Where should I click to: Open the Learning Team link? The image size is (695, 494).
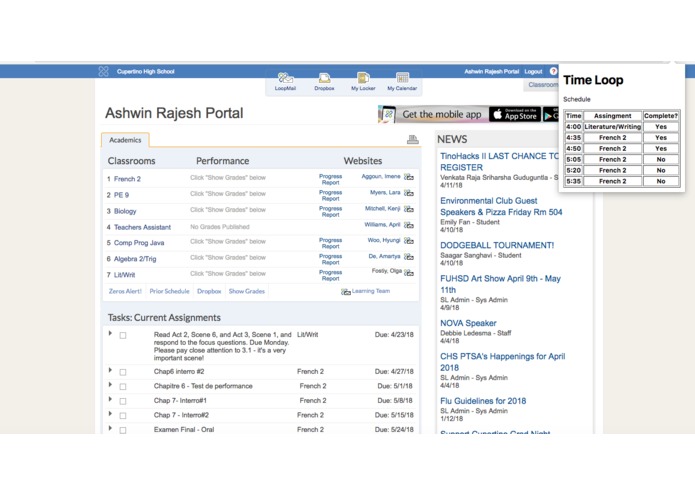coord(371,291)
